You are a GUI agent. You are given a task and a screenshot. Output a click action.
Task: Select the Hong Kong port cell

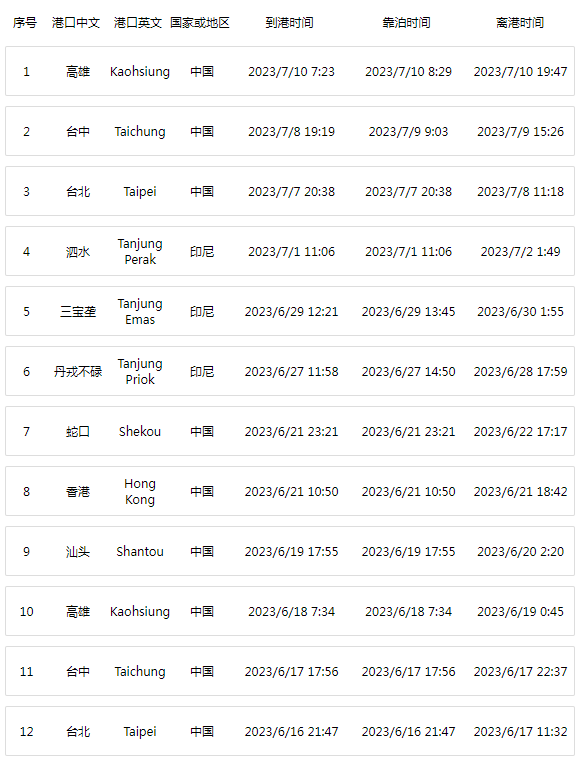140,492
